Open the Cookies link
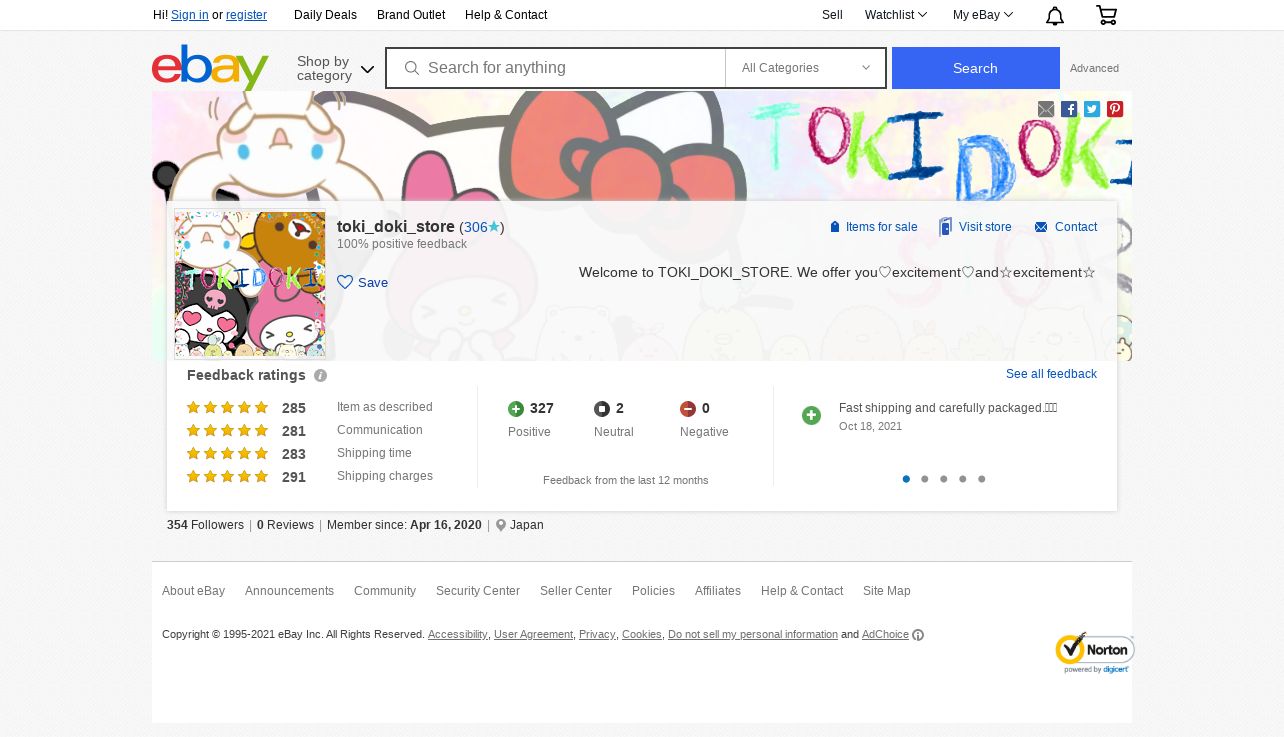1284x737 pixels. (641, 635)
